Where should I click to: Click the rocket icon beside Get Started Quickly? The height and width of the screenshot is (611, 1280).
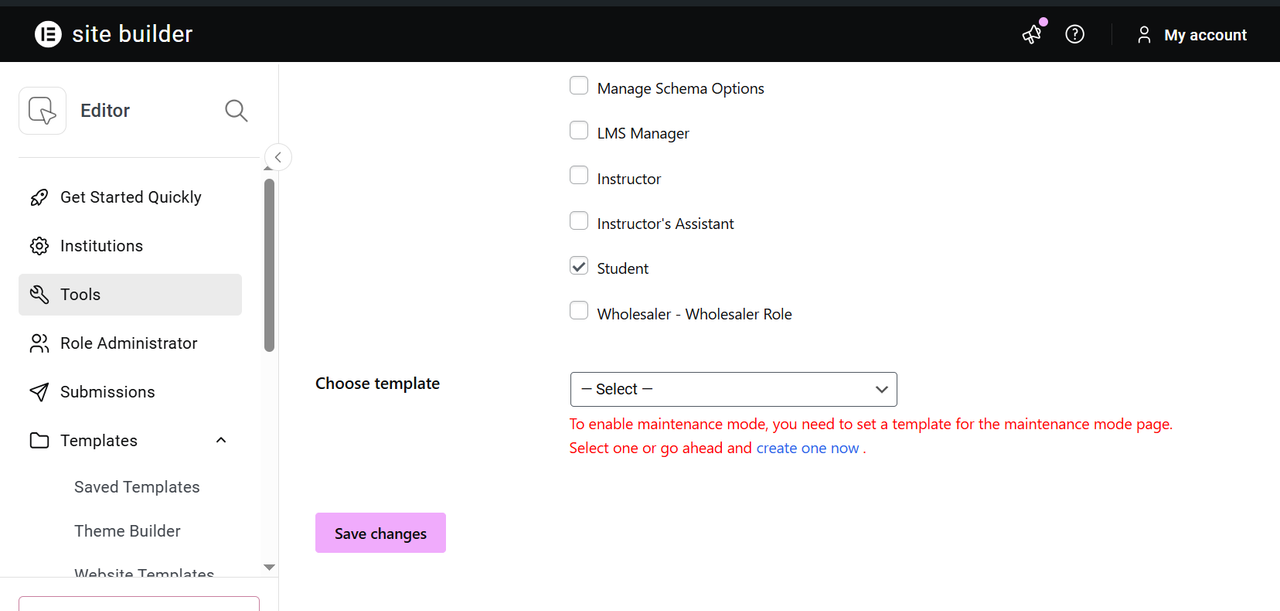(x=39, y=197)
